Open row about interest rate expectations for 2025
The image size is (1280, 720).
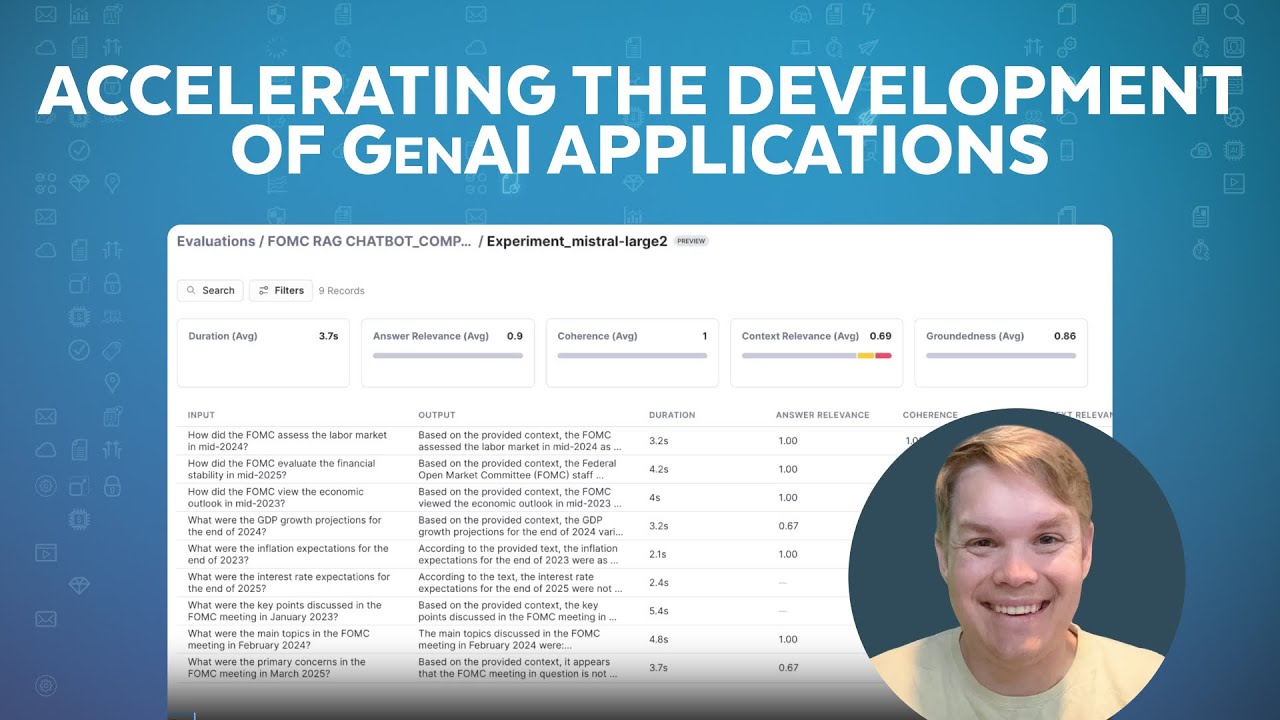point(289,582)
